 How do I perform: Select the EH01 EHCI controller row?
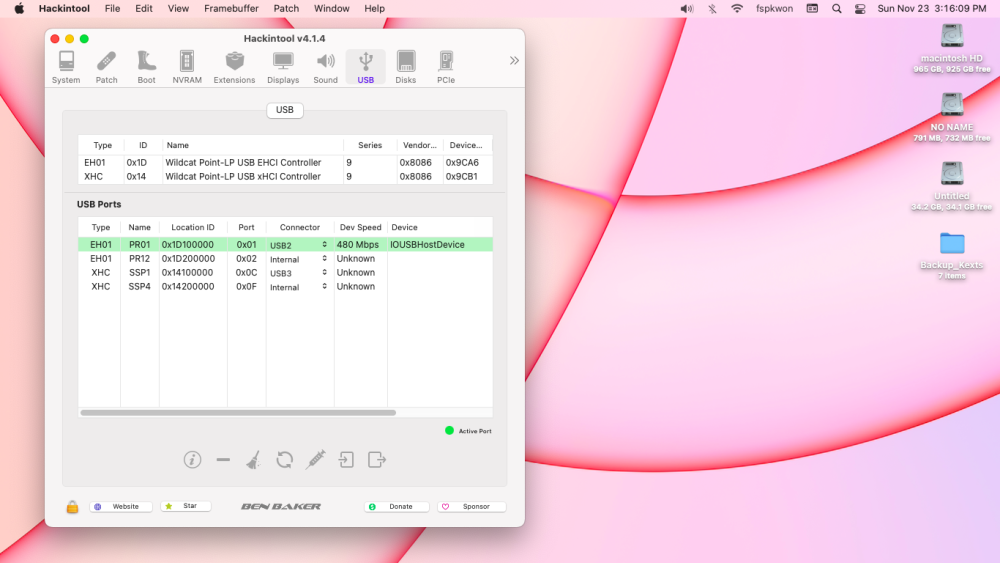coord(285,163)
